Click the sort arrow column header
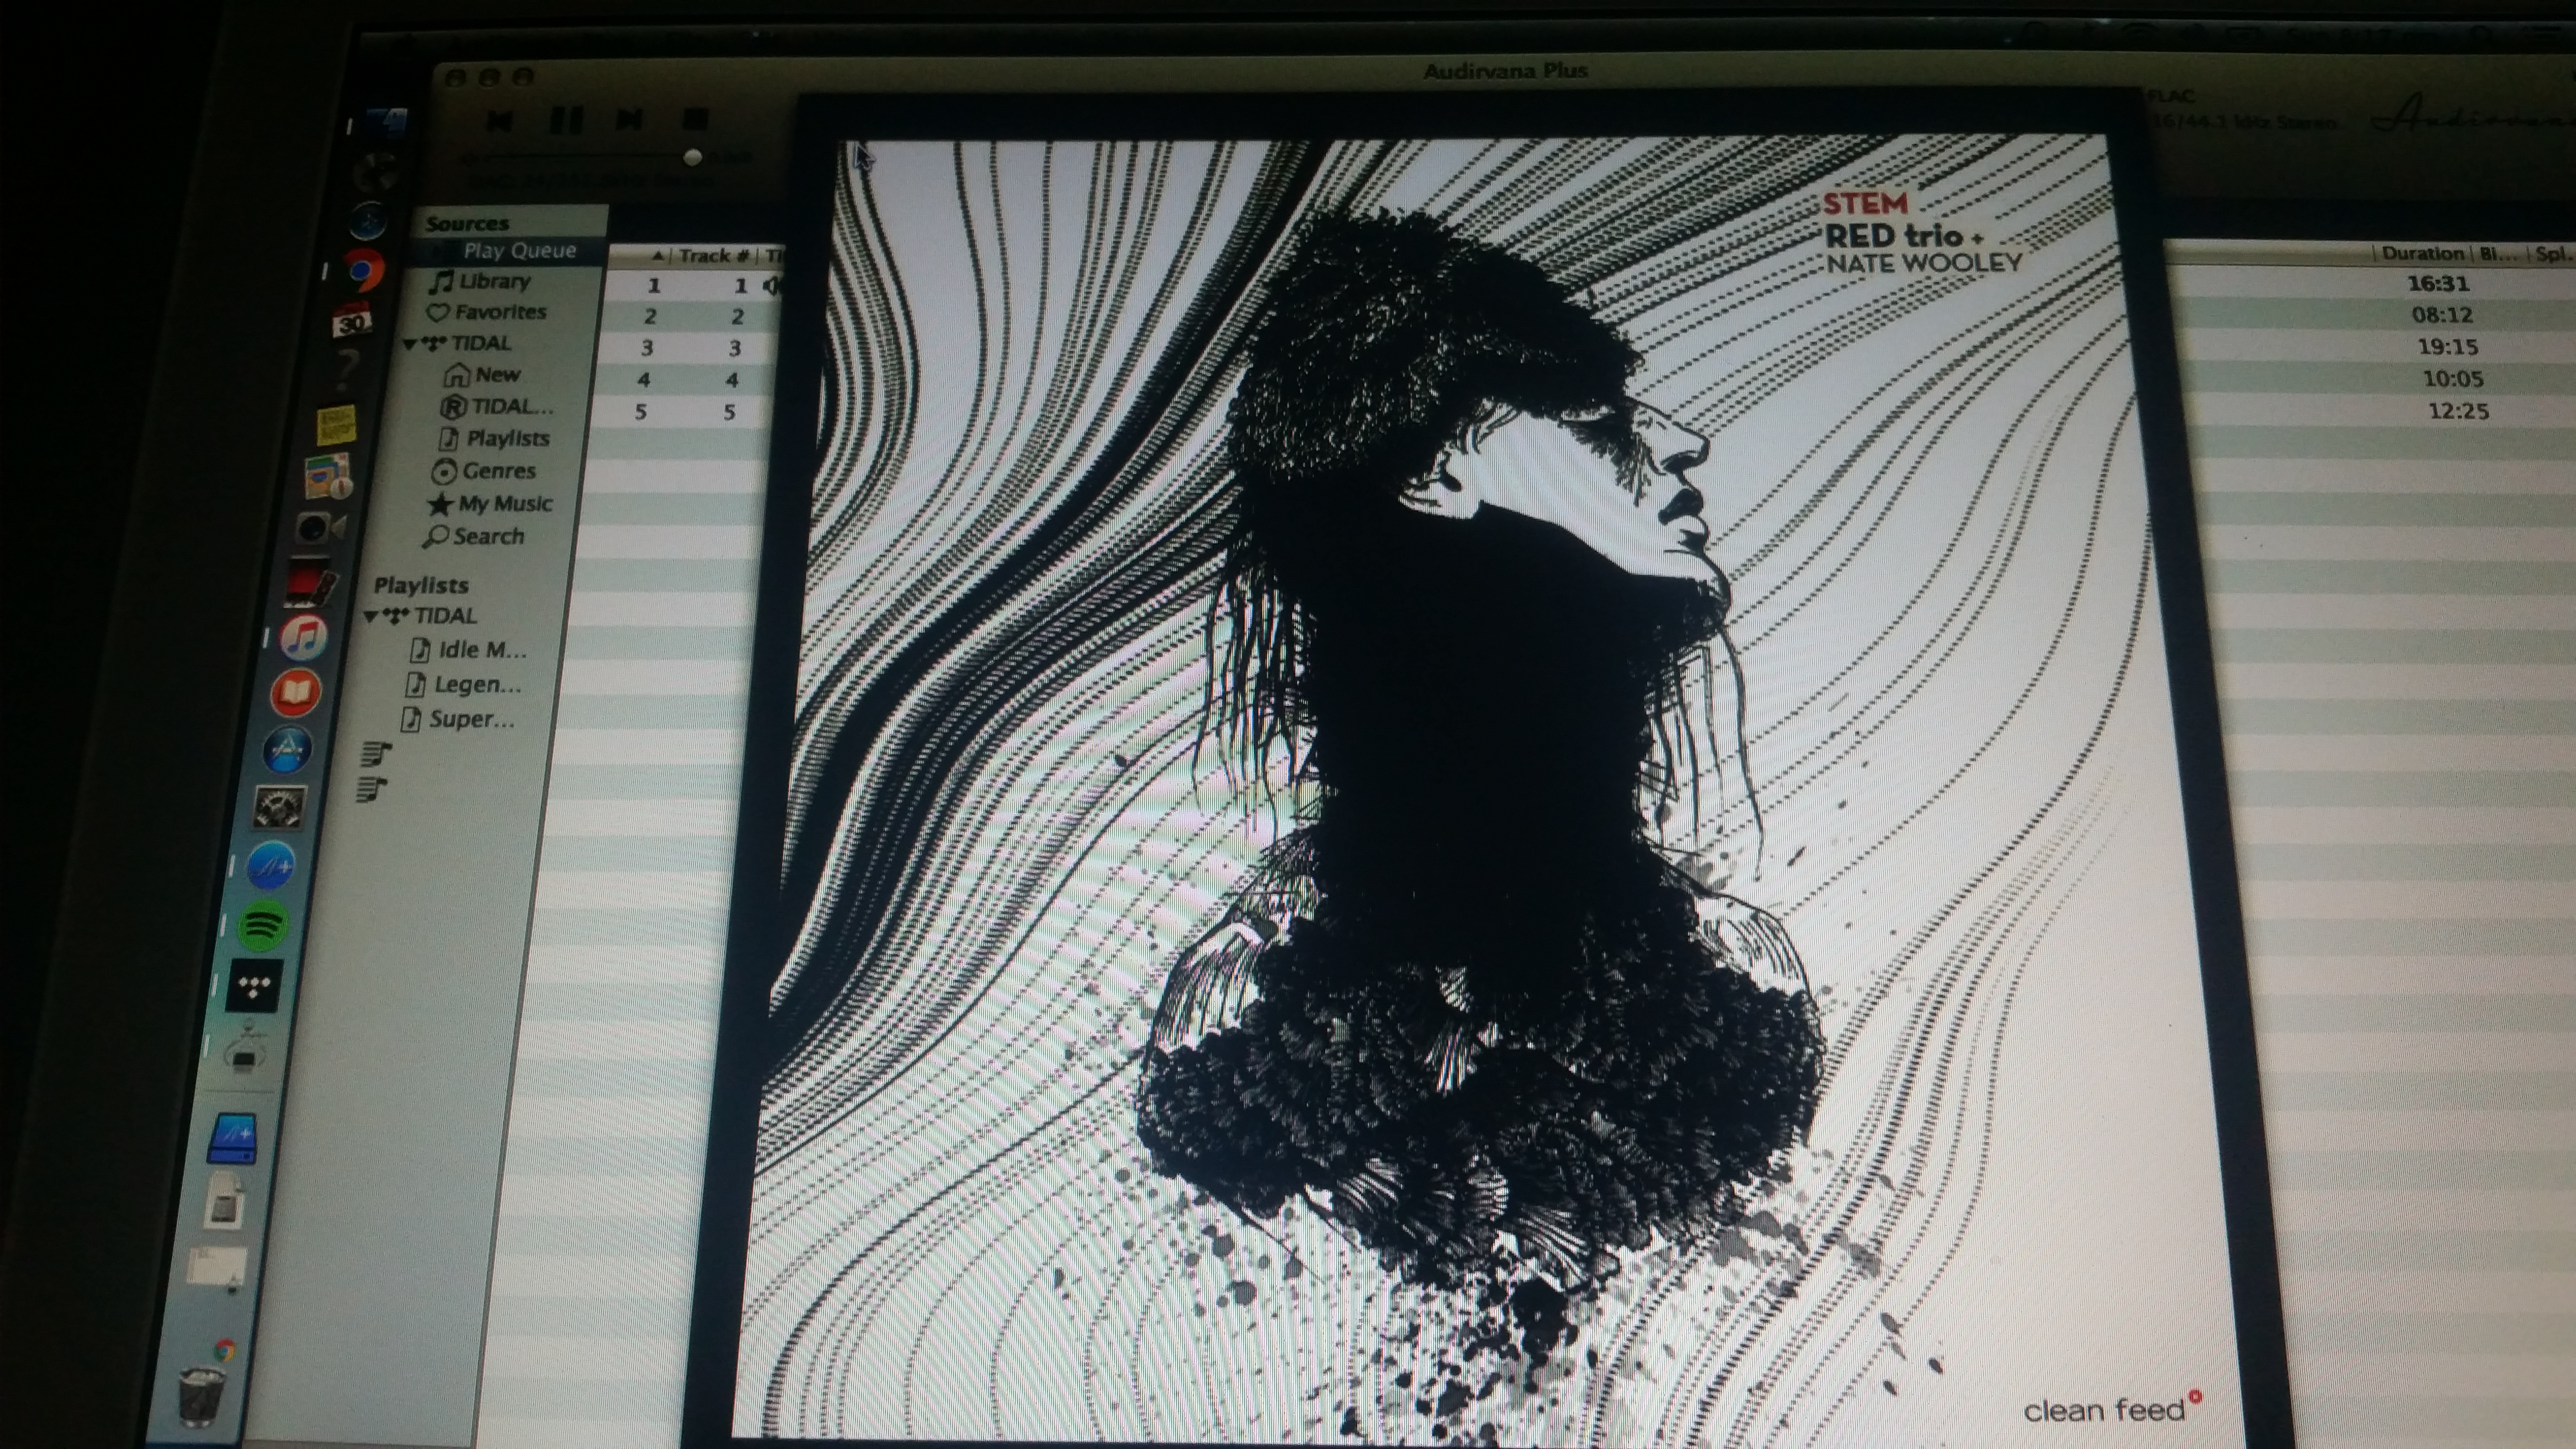 pos(657,257)
